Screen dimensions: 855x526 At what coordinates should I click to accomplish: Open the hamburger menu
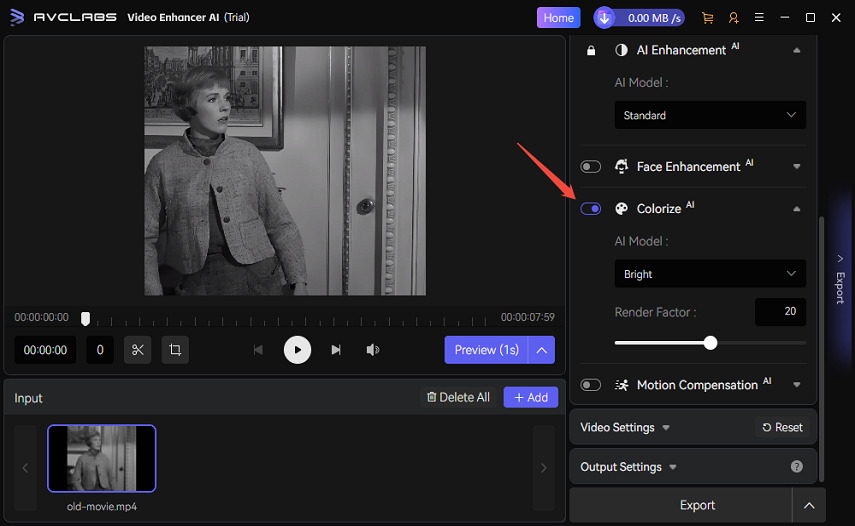758,17
